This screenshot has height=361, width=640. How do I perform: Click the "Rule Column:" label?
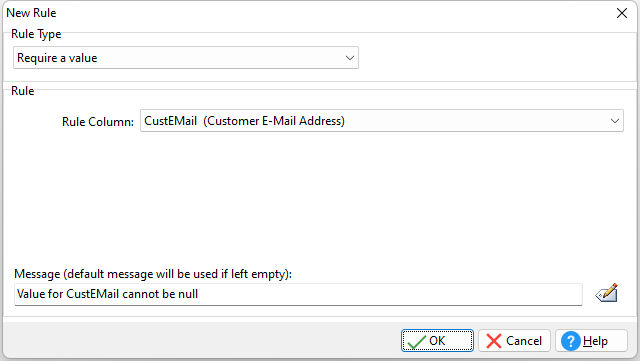click(98, 122)
